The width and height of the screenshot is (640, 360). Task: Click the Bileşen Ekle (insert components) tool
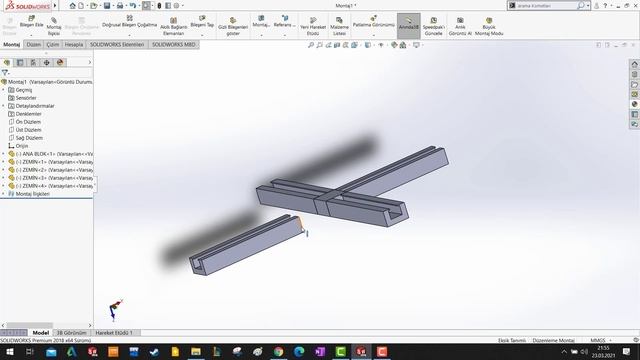click(31, 22)
